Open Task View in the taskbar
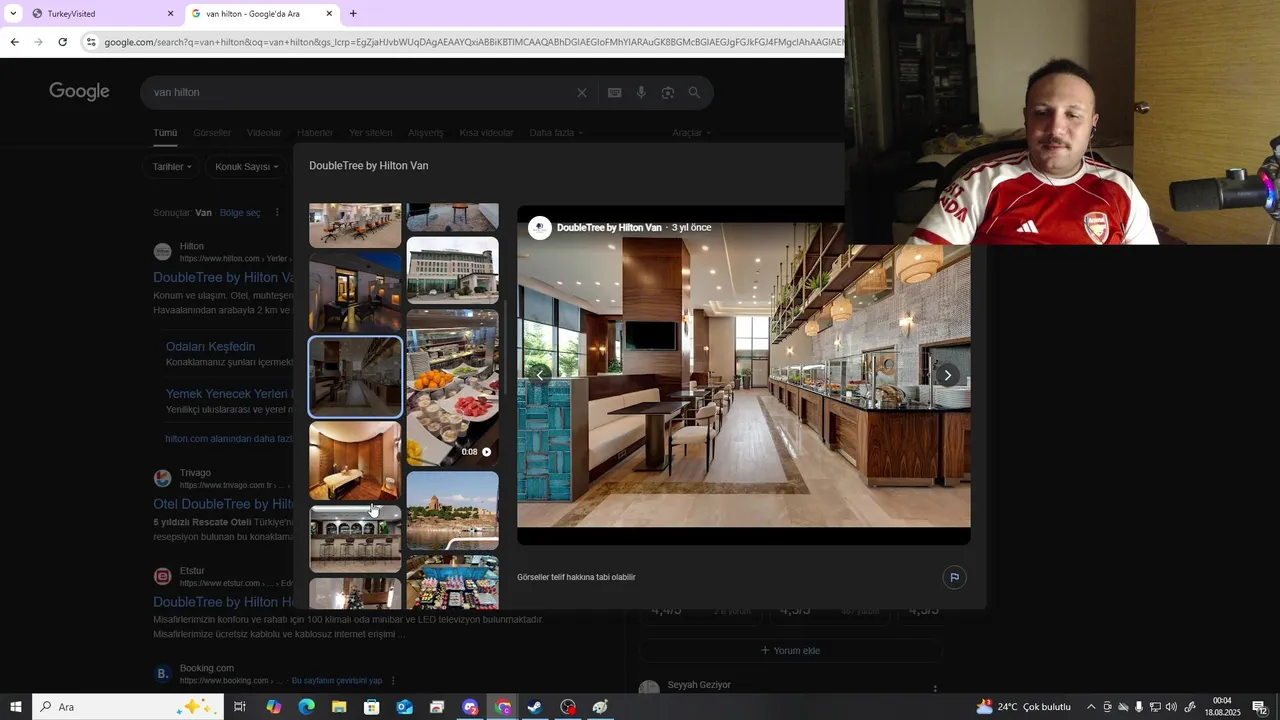The image size is (1280, 720). pos(240,707)
